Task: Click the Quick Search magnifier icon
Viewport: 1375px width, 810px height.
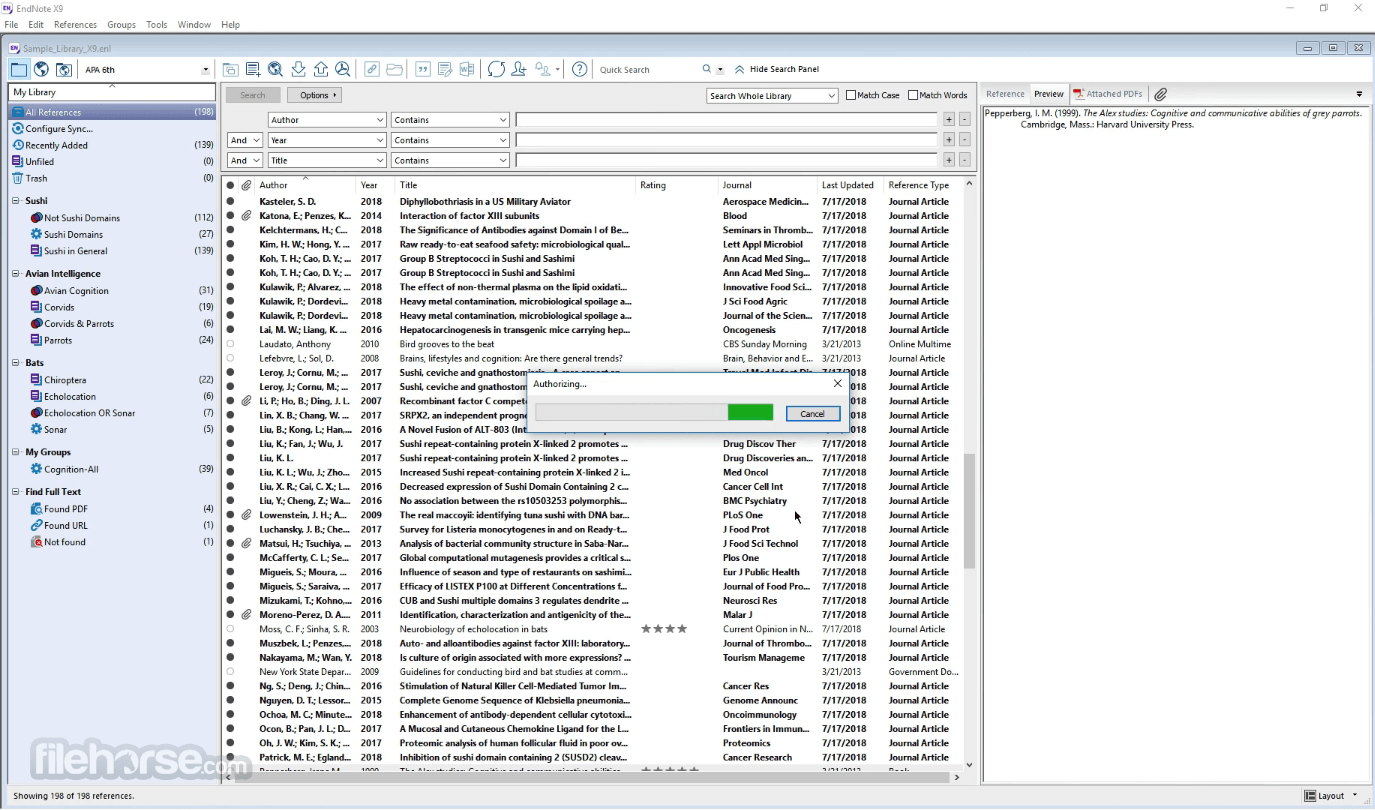Action: (706, 70)
